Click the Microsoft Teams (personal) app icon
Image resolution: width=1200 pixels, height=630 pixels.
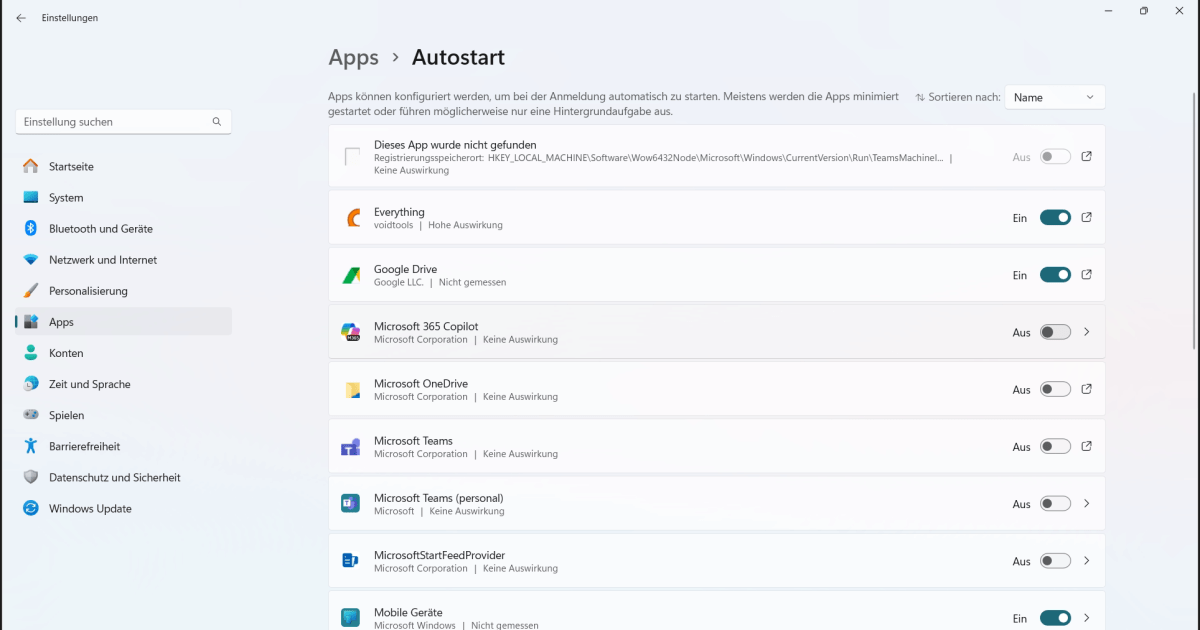[352, 504]
